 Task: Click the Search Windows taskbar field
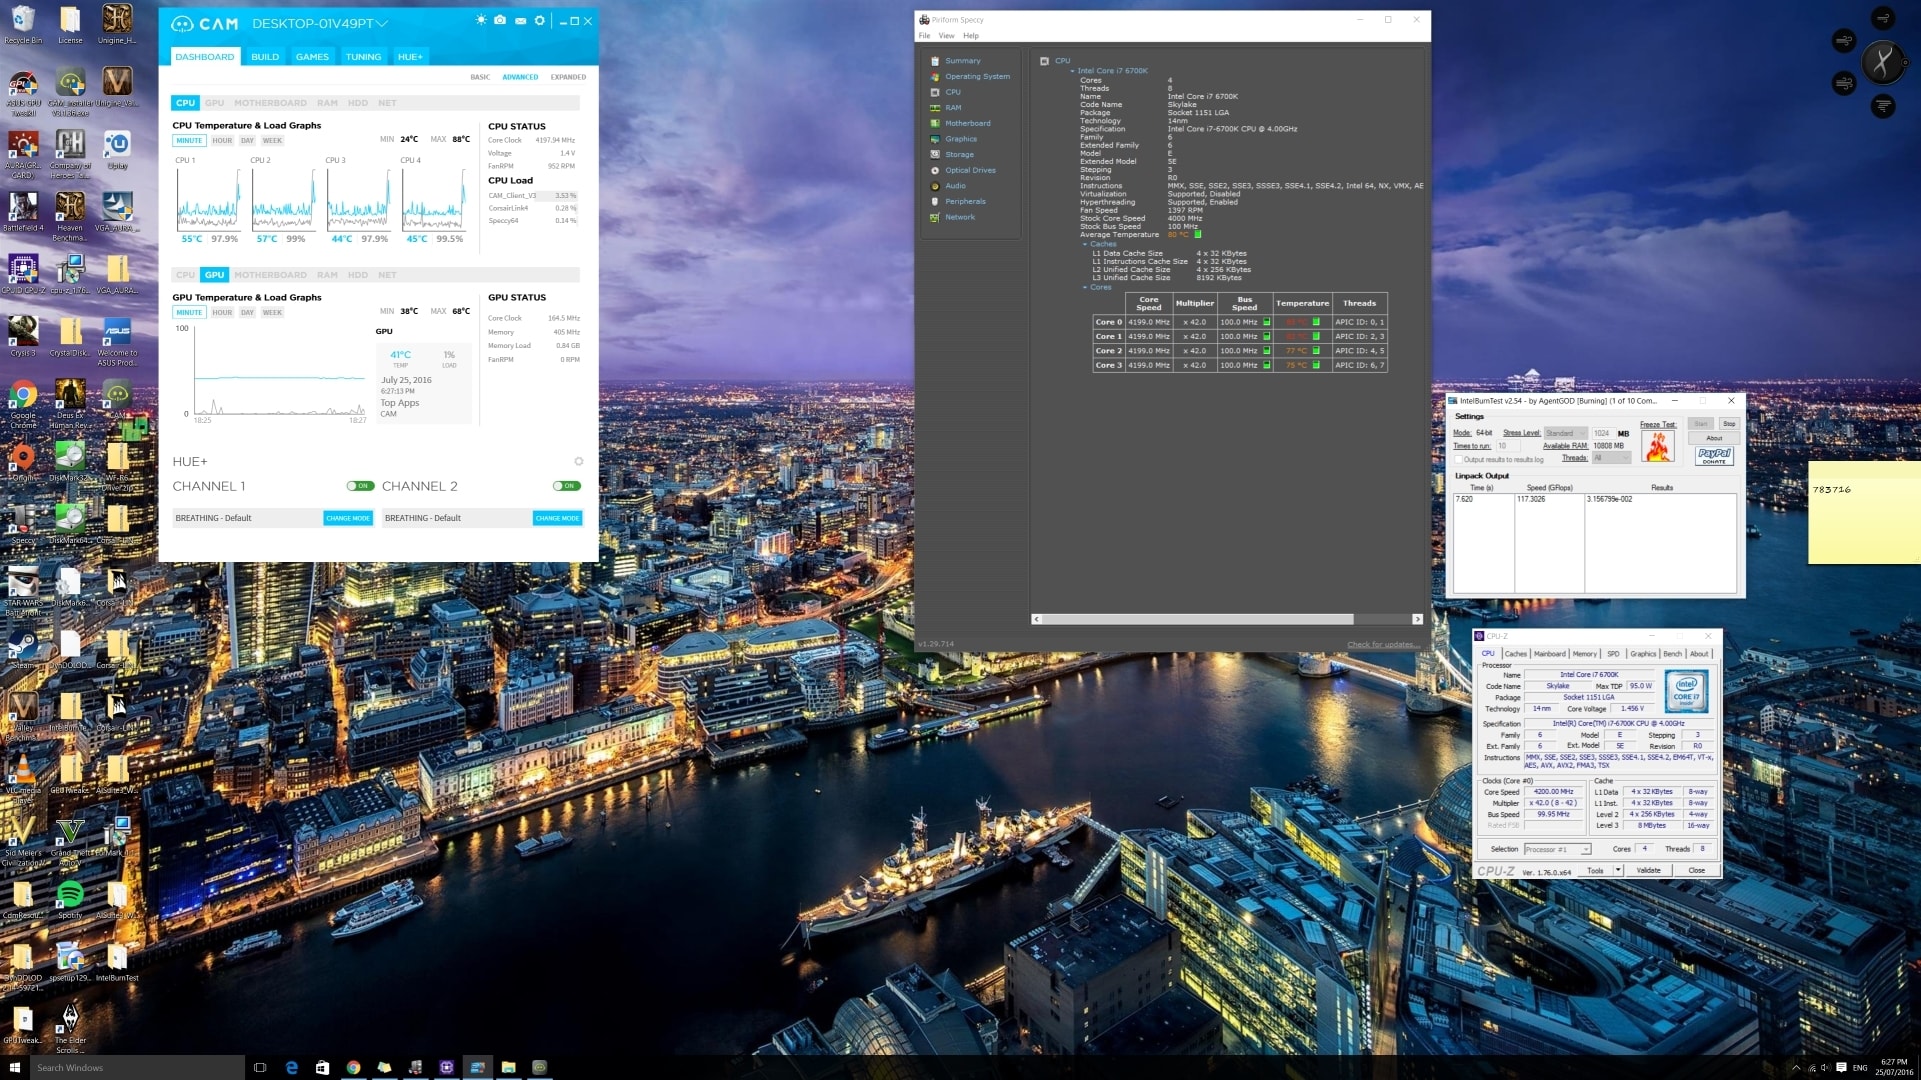pyautogui.click(x=136, y=1067)
